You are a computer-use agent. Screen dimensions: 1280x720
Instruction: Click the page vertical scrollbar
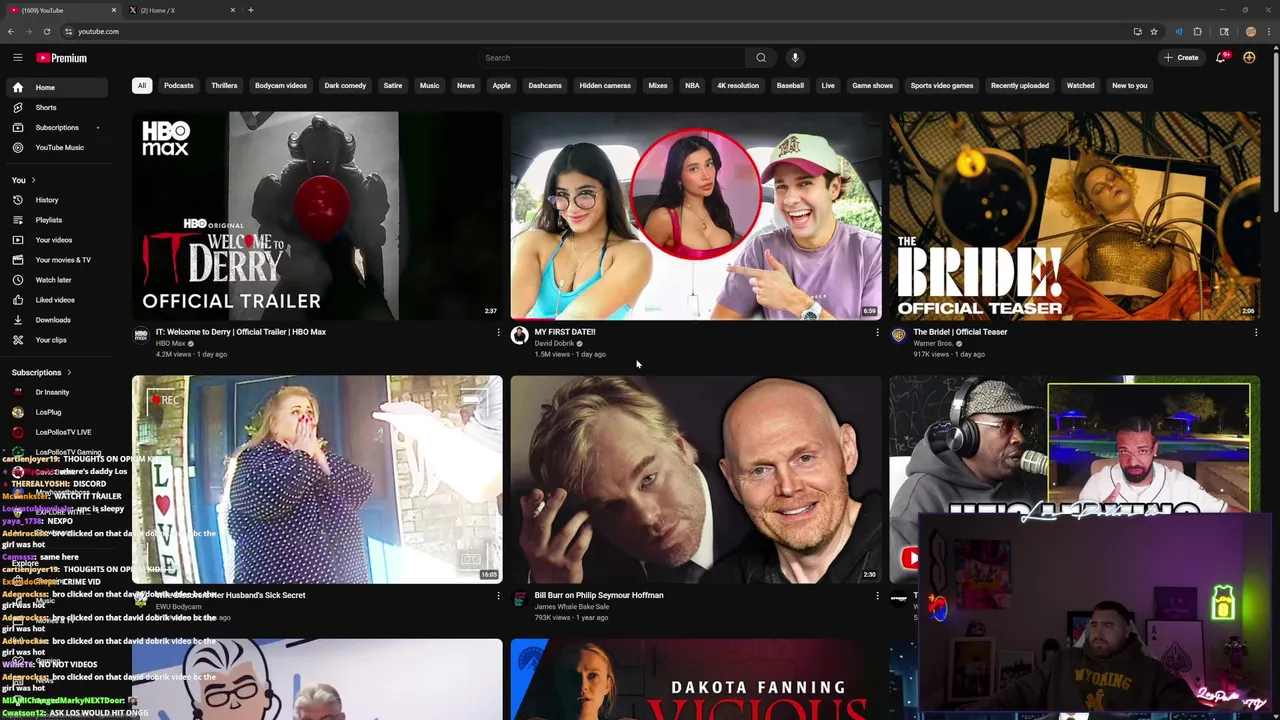pos(1275,130)
